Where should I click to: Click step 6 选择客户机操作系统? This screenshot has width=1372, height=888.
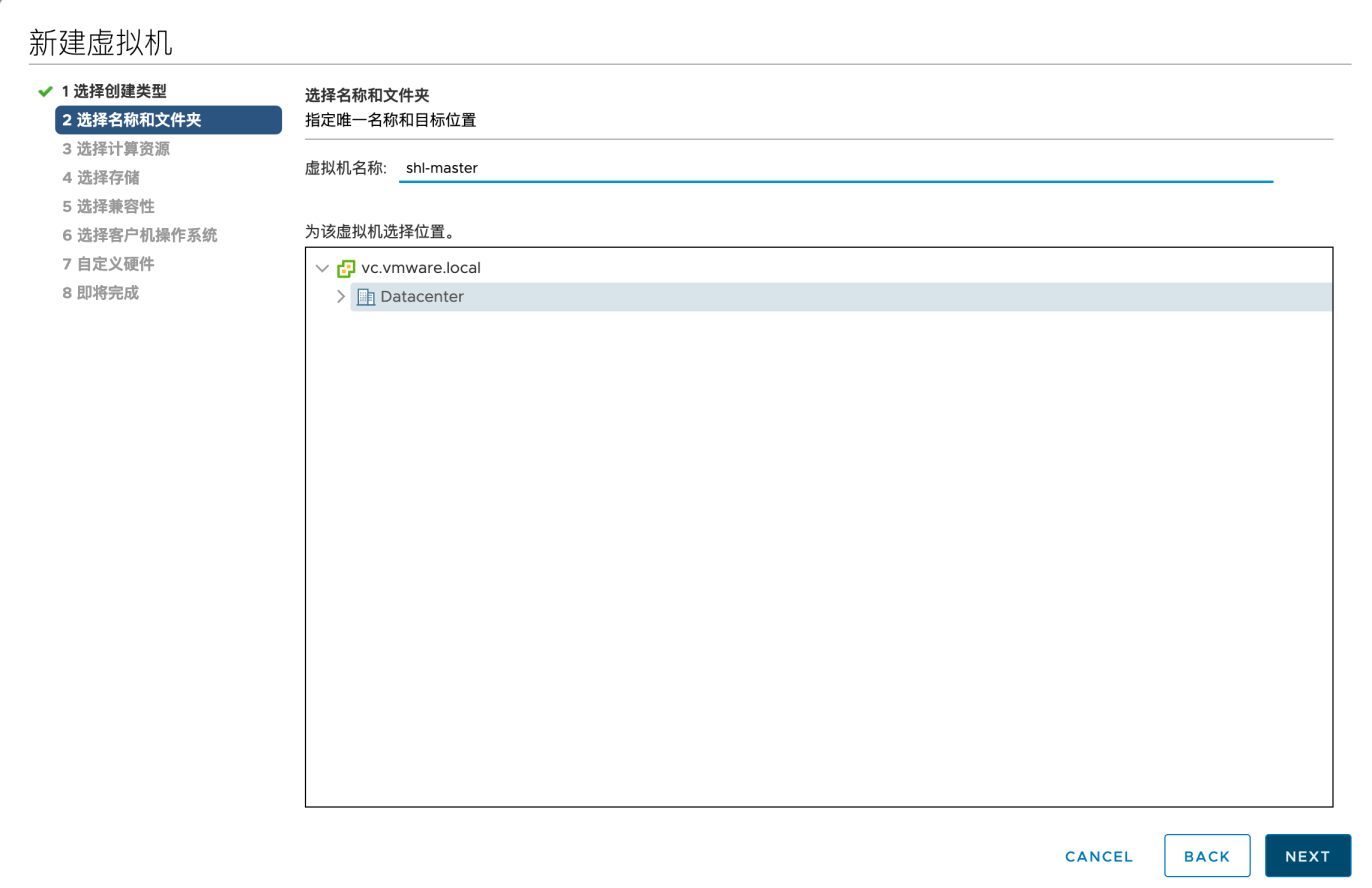(139, 236)
